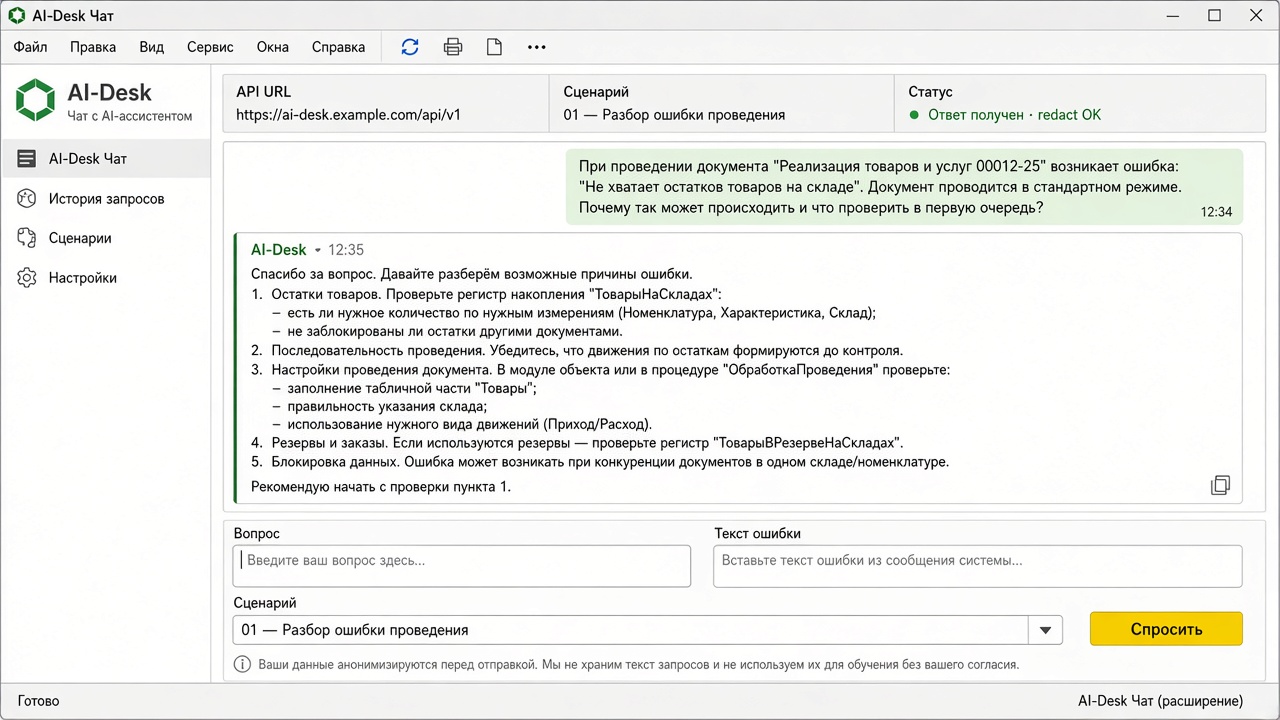Click the app icon in the title bar
Screen dimensions: 1280x720
coord(16,15)
